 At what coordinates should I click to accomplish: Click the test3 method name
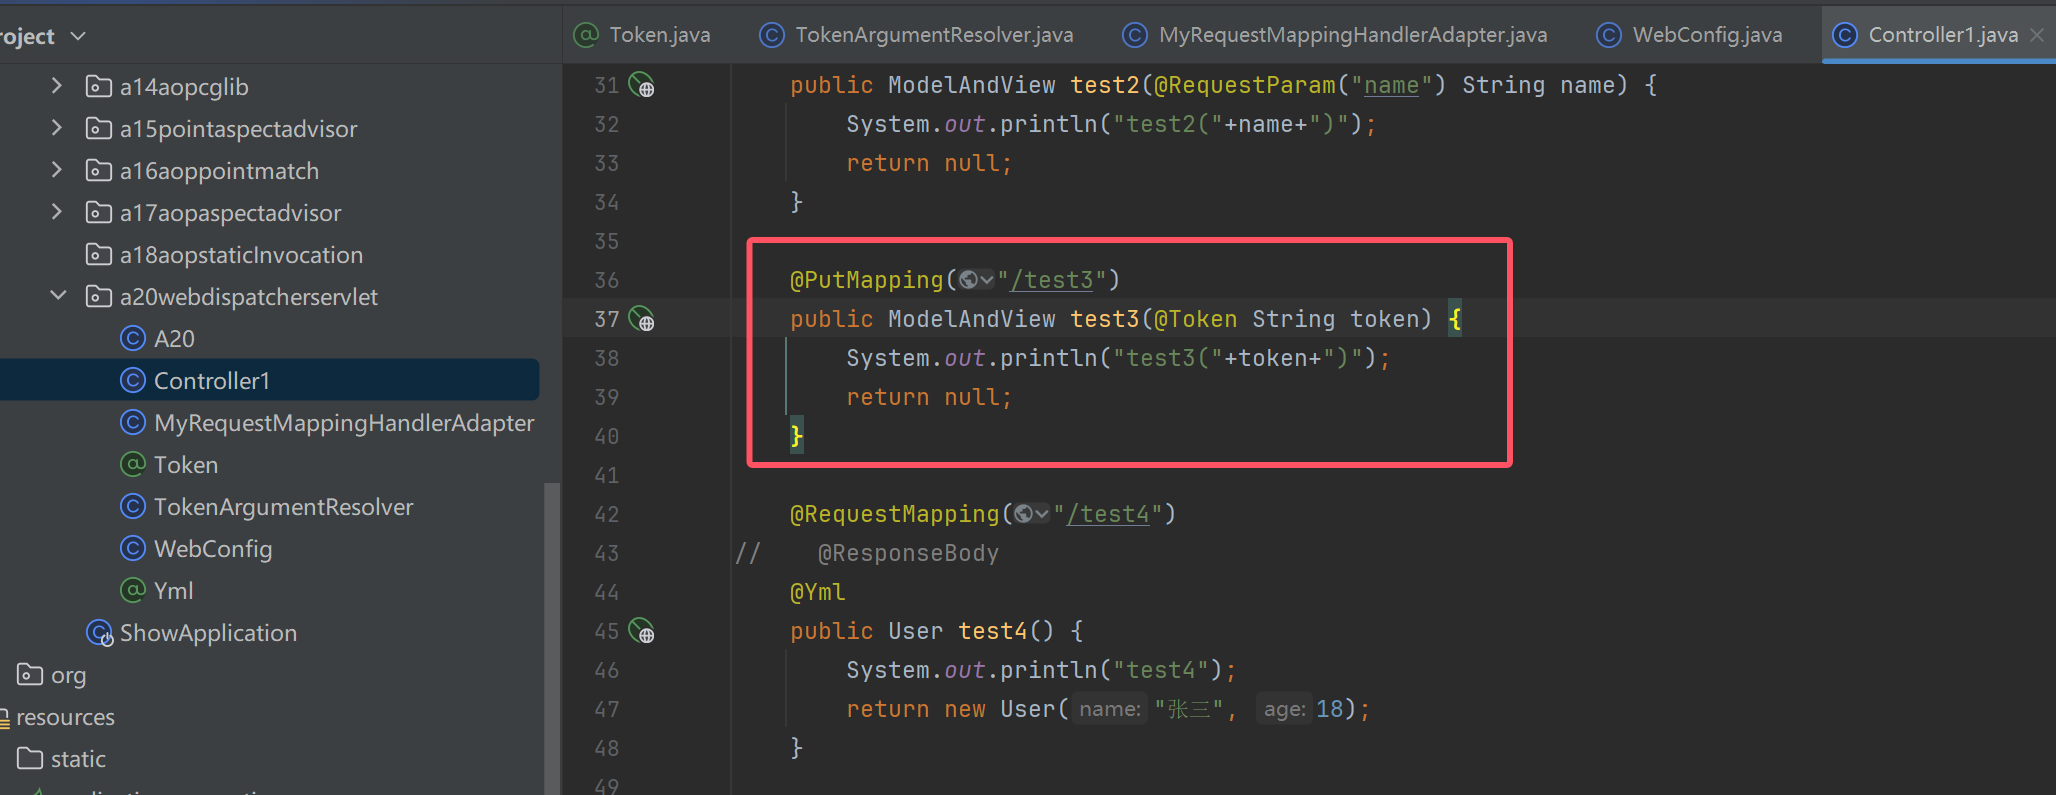(x=1105, y=319)
